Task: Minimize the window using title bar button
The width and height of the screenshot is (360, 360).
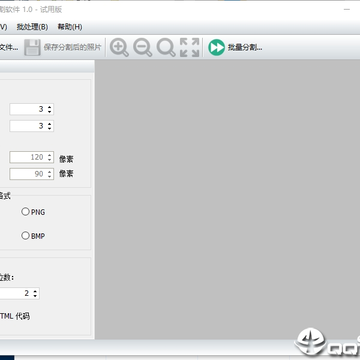Action: pyautogui.click(x=347, y=9)
